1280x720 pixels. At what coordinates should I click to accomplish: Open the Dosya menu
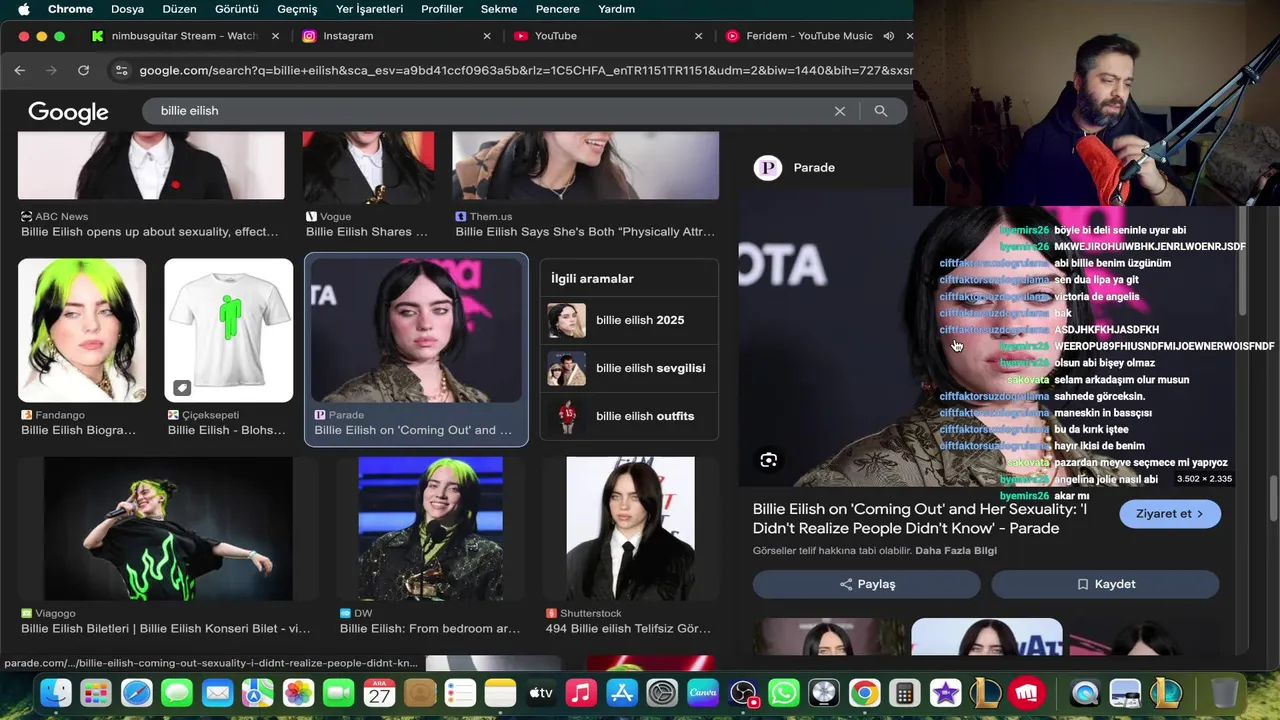tap(127, 9)
